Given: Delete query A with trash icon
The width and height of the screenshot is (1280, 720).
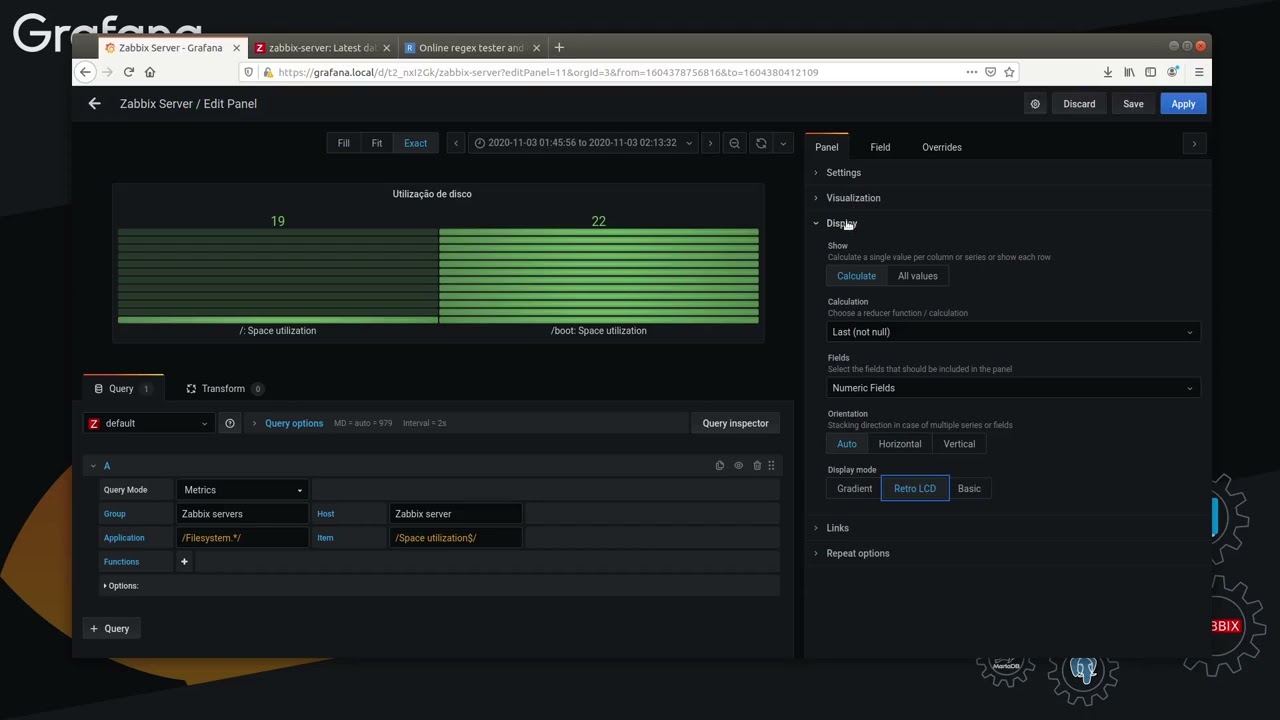Looking at the screenshot, I should pyautogui.click(x=757, y=466).
